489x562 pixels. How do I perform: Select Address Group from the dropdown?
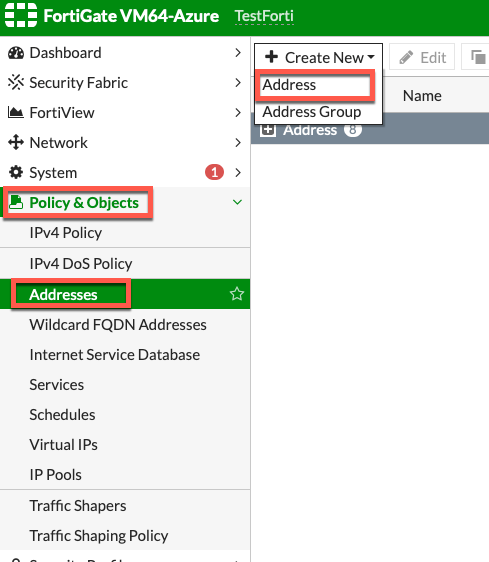(x=312, y=112)
